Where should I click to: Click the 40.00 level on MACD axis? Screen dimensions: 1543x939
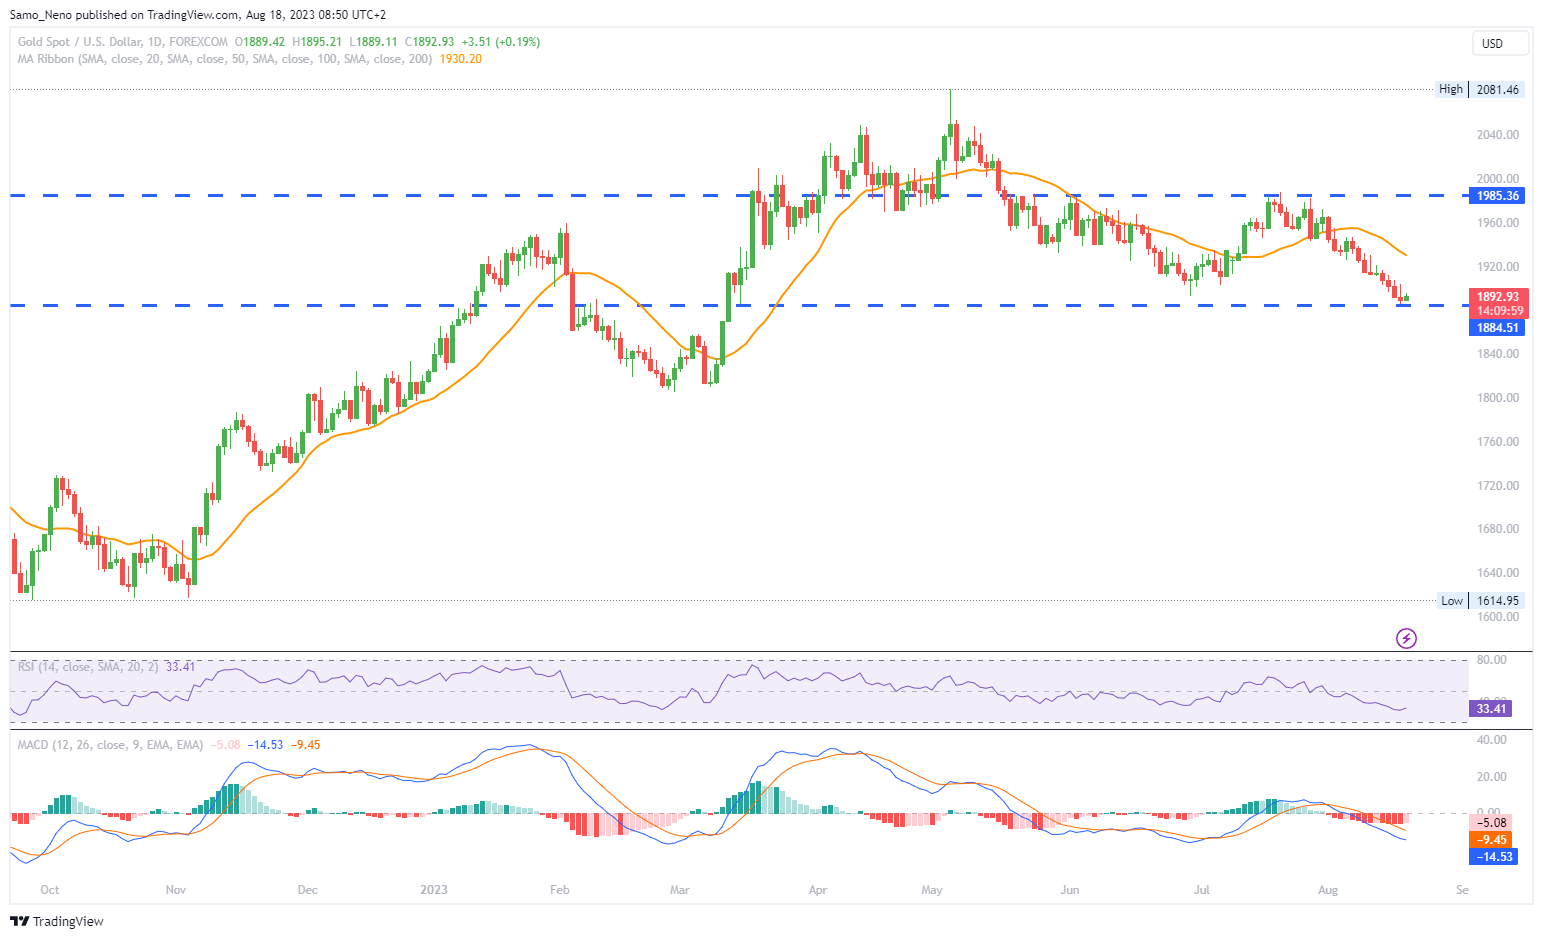tap(1491, 740)
